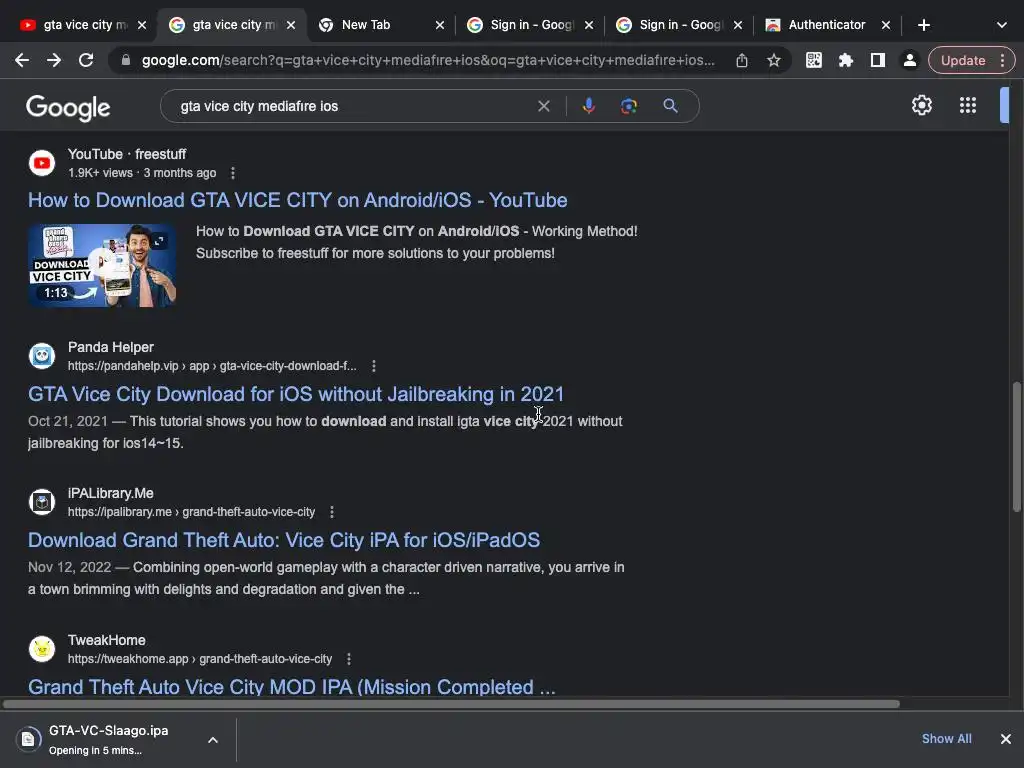Reload the current page
Viewport: 1024px width, 768px height.
point(86,60)
